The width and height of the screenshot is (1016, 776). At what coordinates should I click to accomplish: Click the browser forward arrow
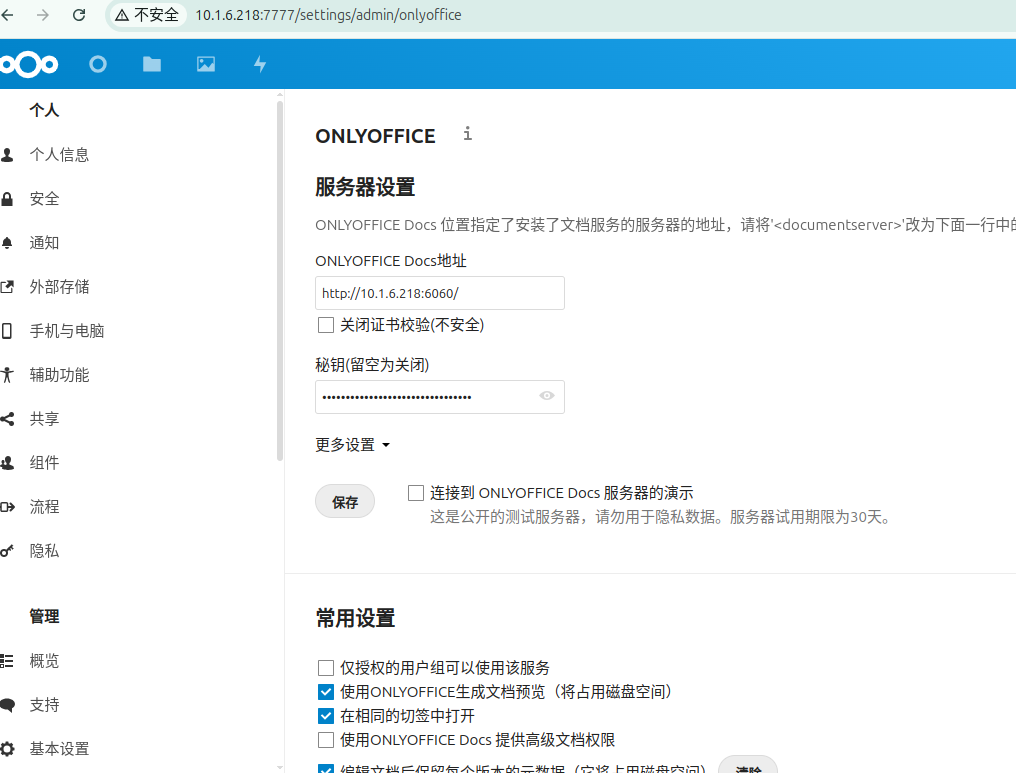click(x=43, y=15)
